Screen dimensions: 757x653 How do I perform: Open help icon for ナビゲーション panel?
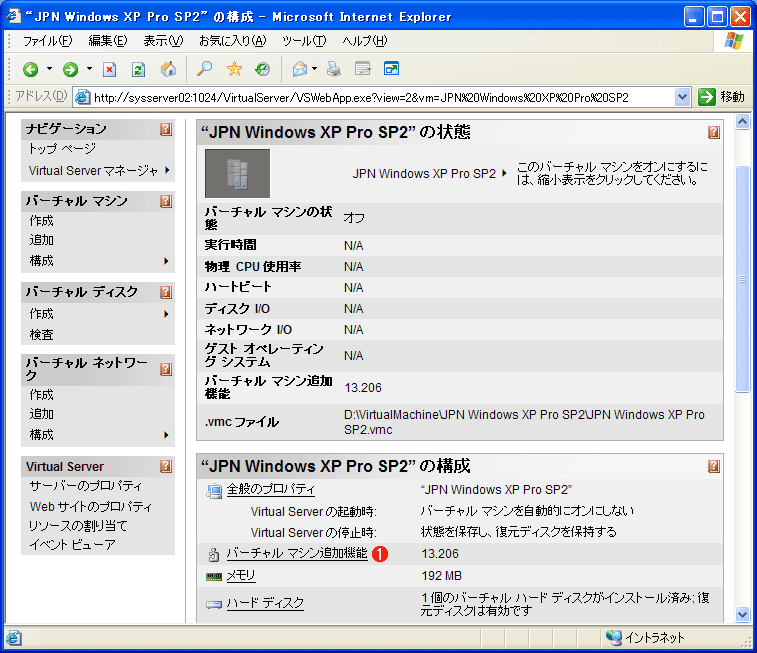pyautogui.click(x=166, y=129)
